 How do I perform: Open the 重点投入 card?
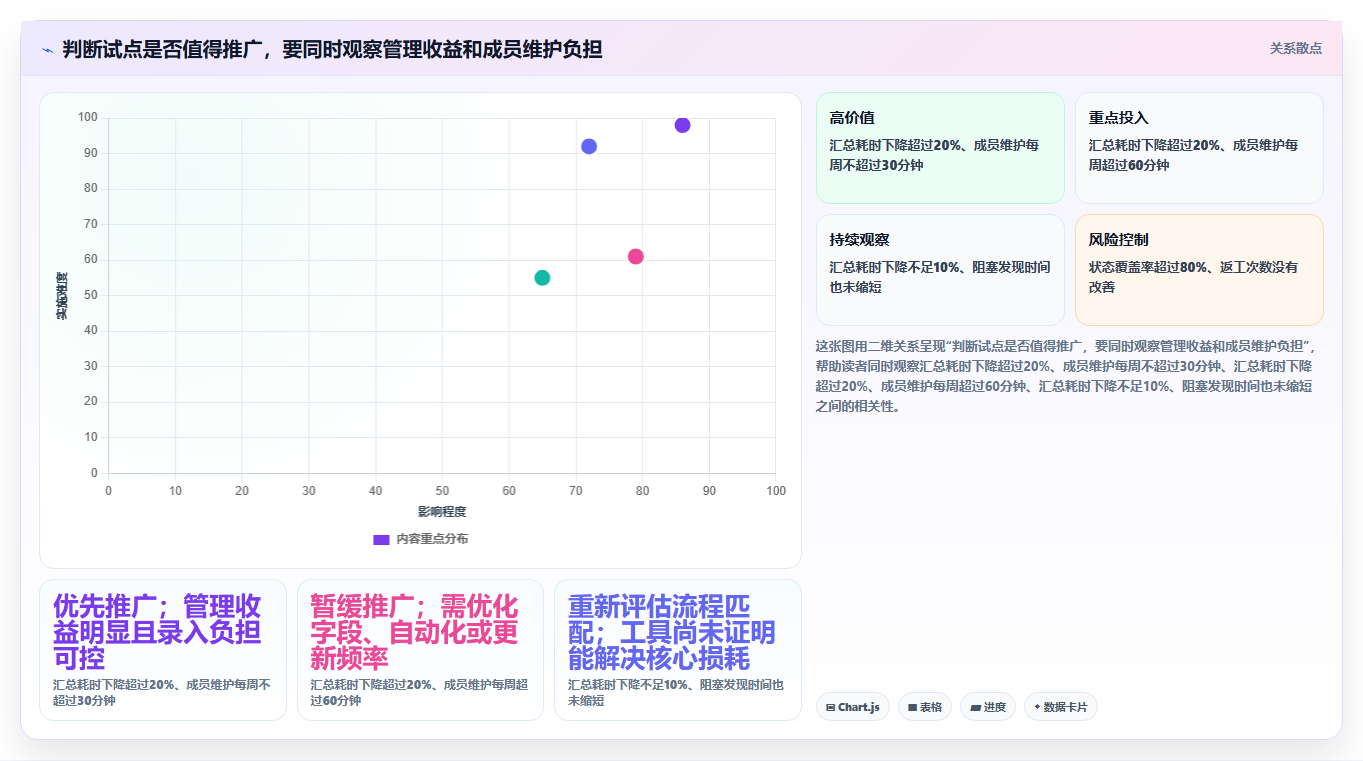[x=1199, y=148]
